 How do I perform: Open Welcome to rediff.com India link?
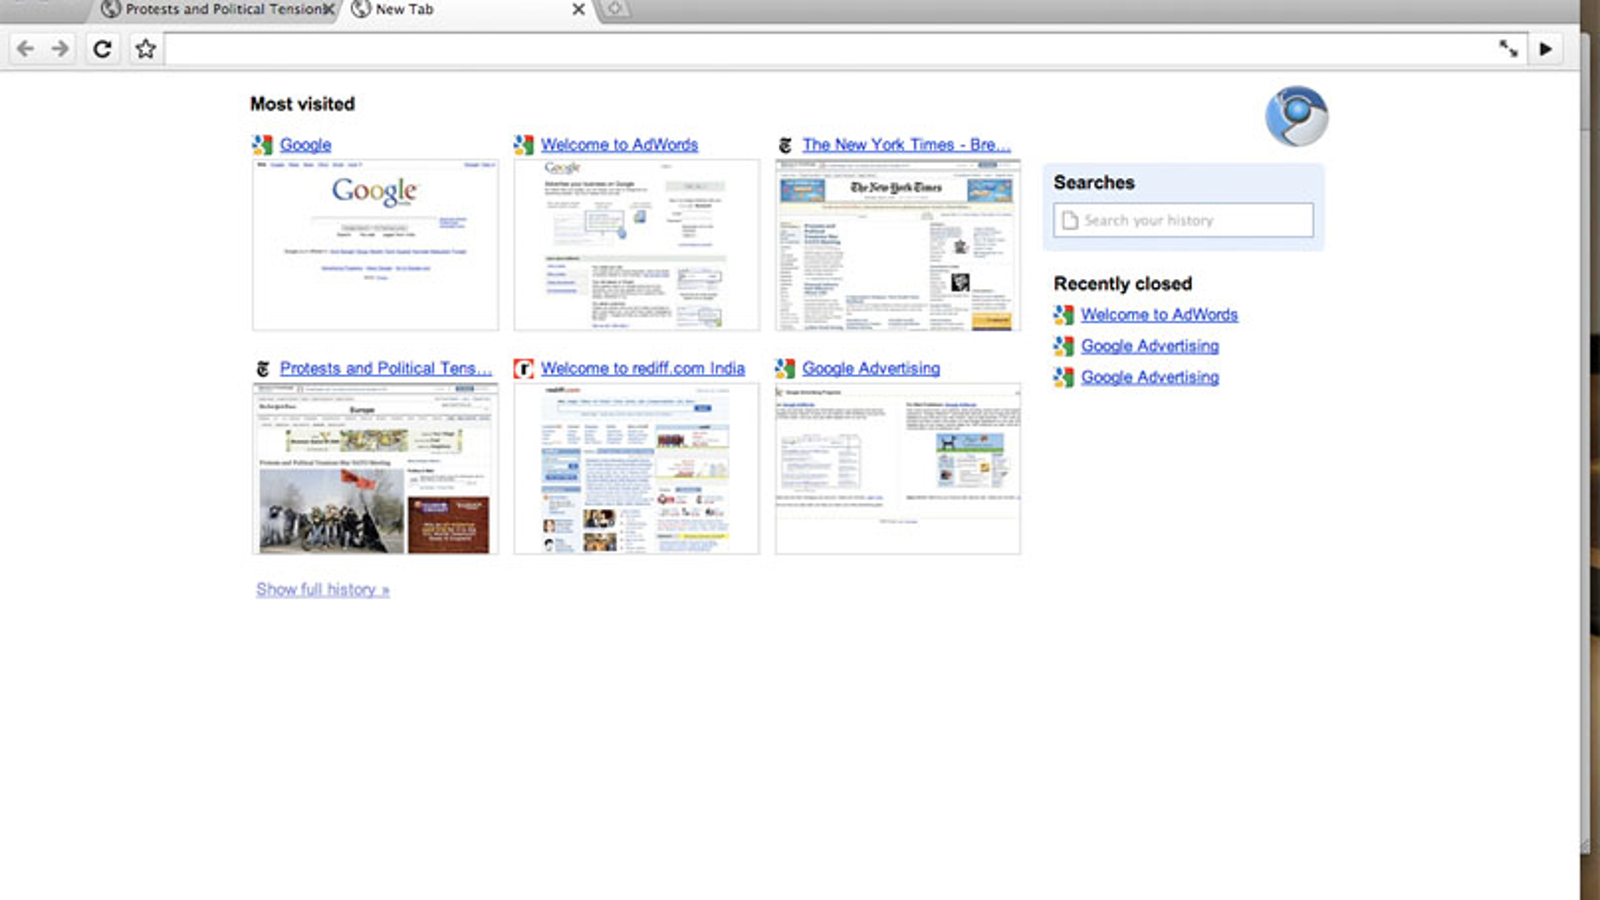[643, 369]
